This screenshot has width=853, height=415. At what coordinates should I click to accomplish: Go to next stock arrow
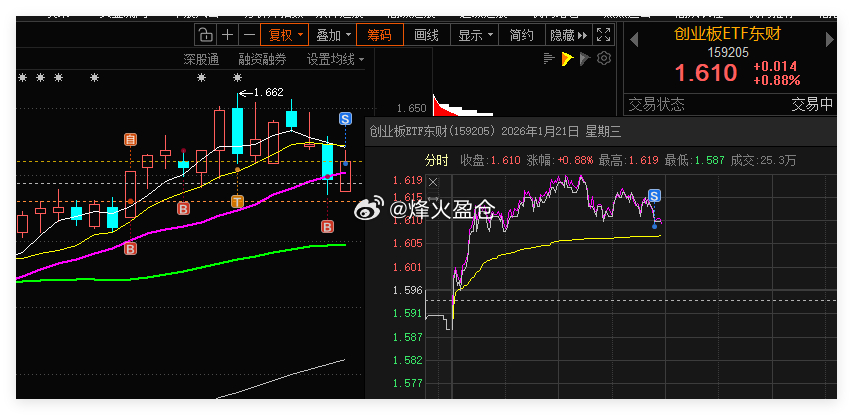pyautogui.click(x=830, y=40)
